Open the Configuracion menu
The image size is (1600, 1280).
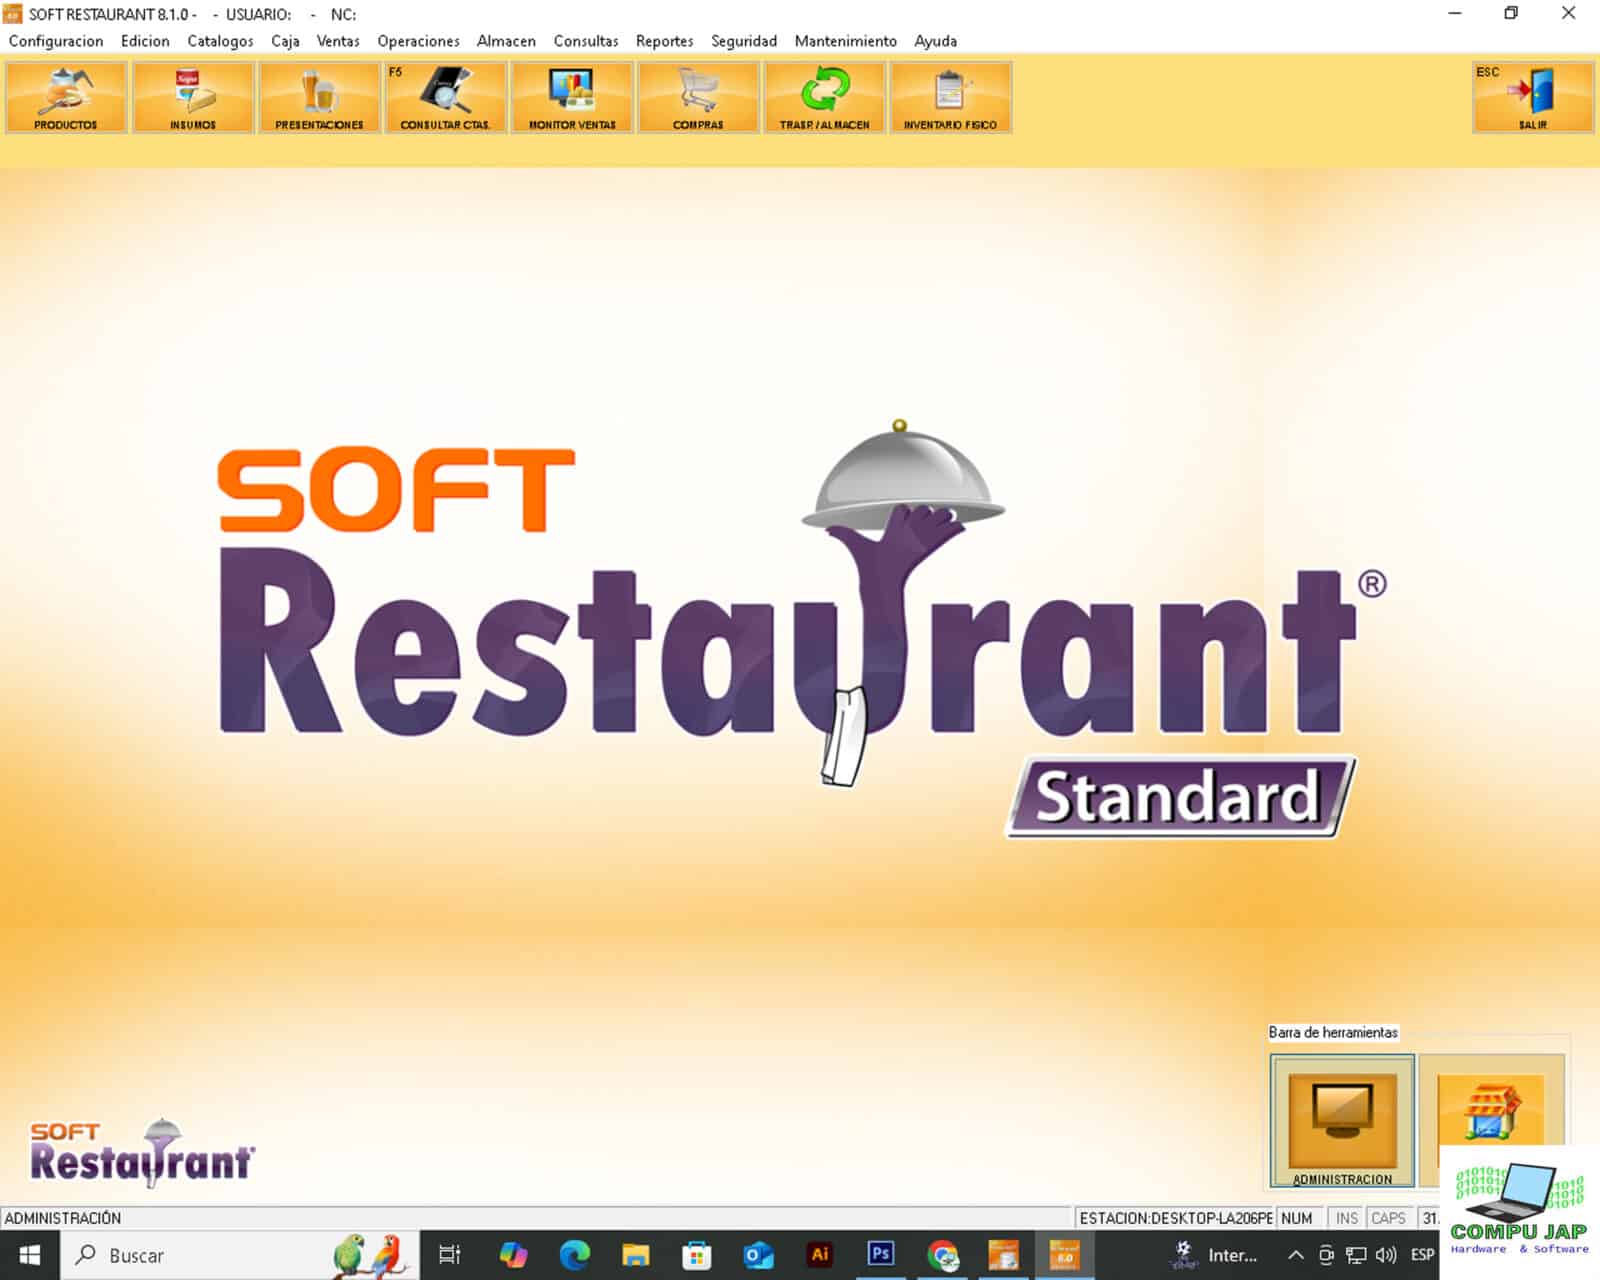click(x=56, y=41)
